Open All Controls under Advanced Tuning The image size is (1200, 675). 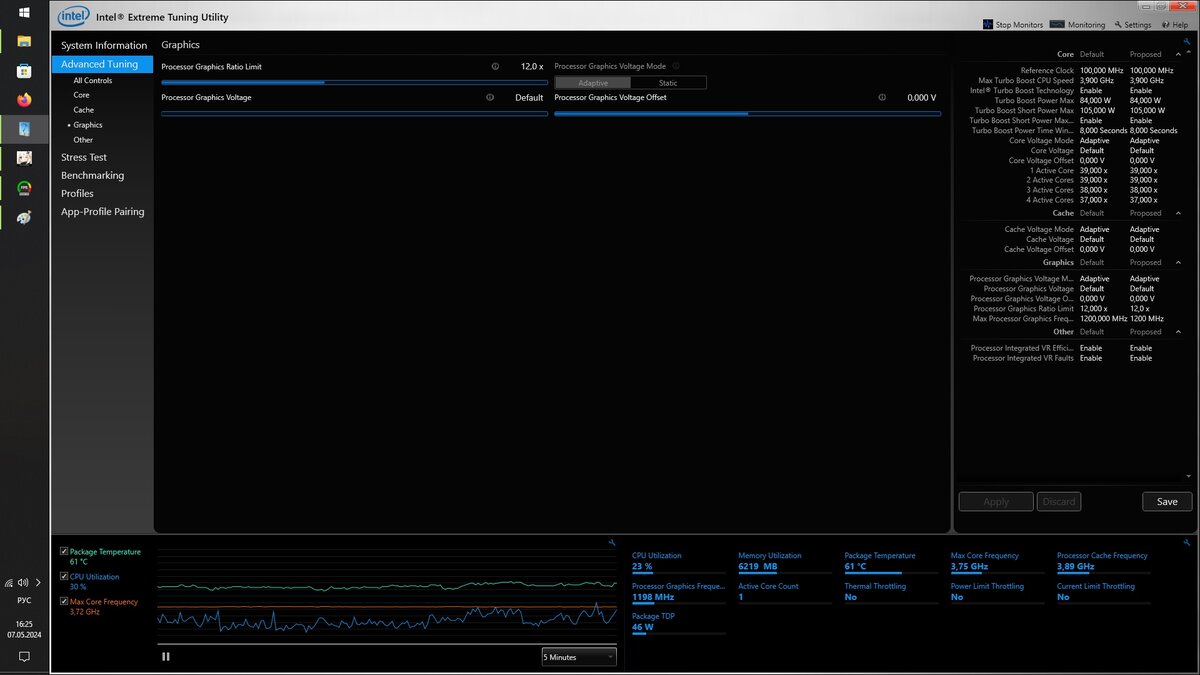pos(93,80)
